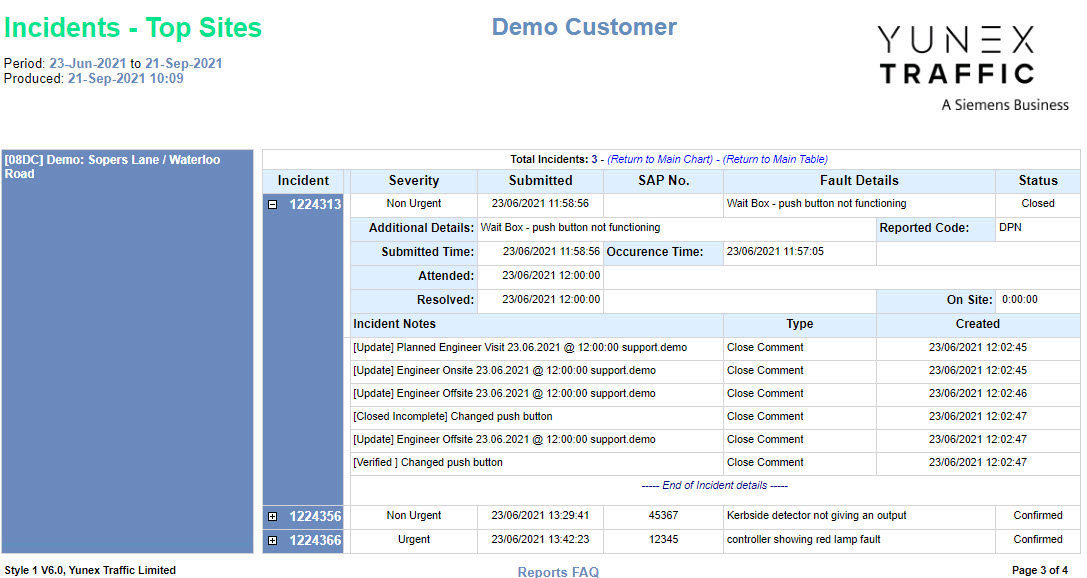Click the 'End of Incident details' text
This screenshot has height=578, width=1087.
tap(715, 485)
